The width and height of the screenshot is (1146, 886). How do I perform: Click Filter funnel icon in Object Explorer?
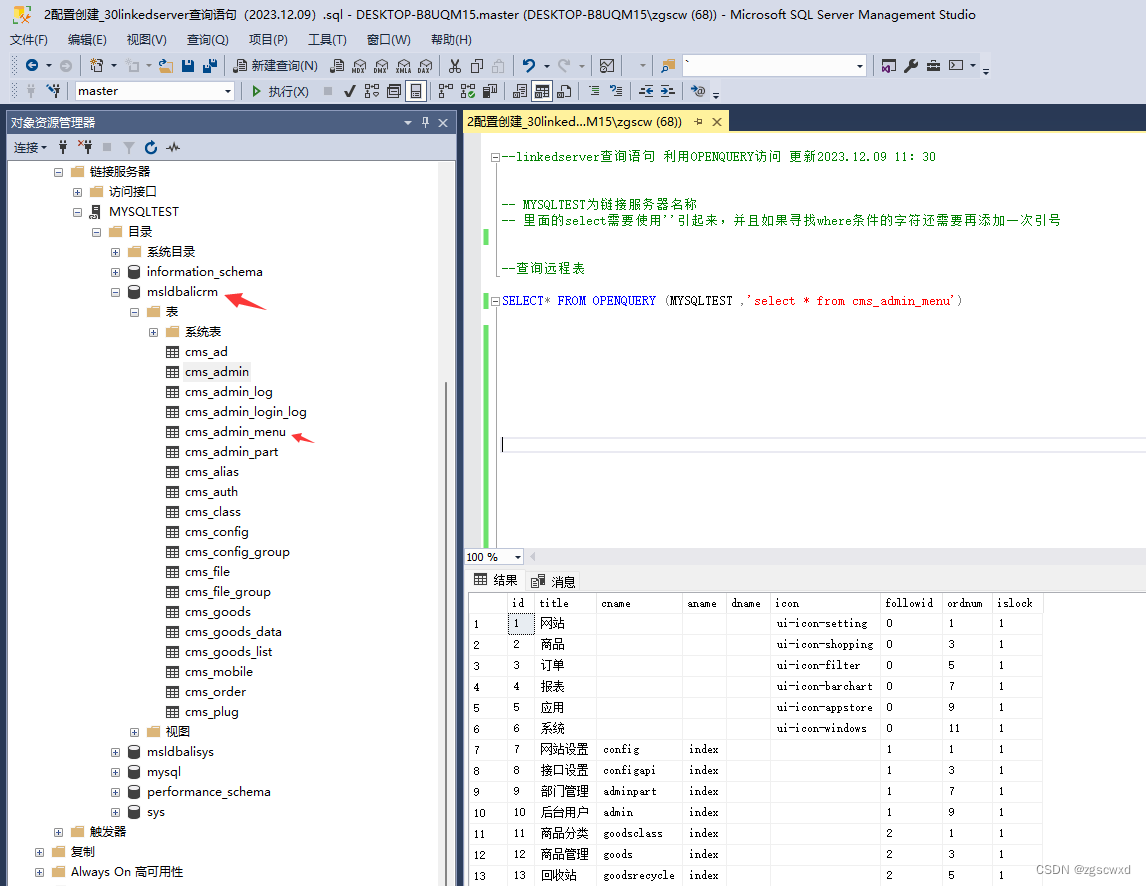point(129,148)
